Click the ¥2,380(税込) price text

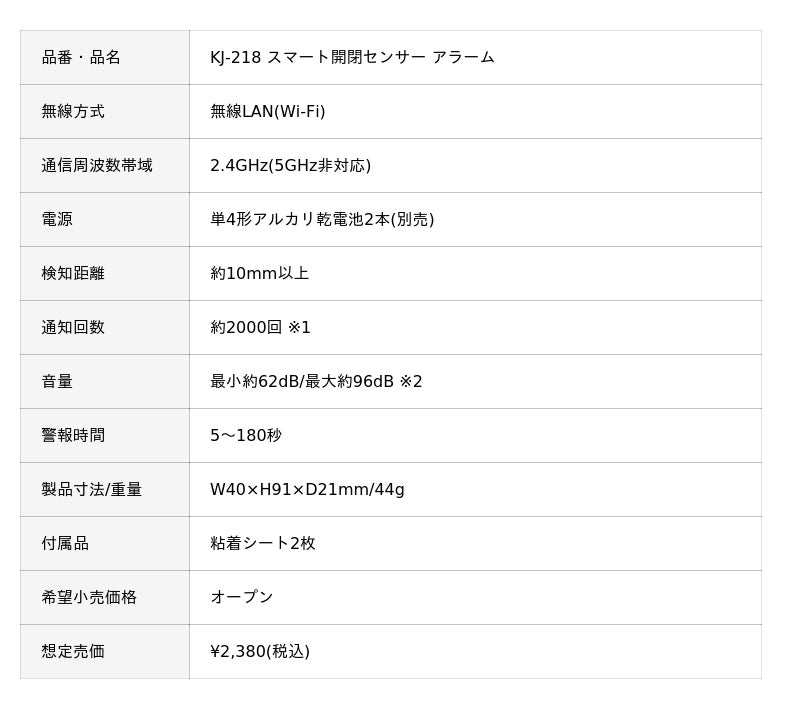260,652
